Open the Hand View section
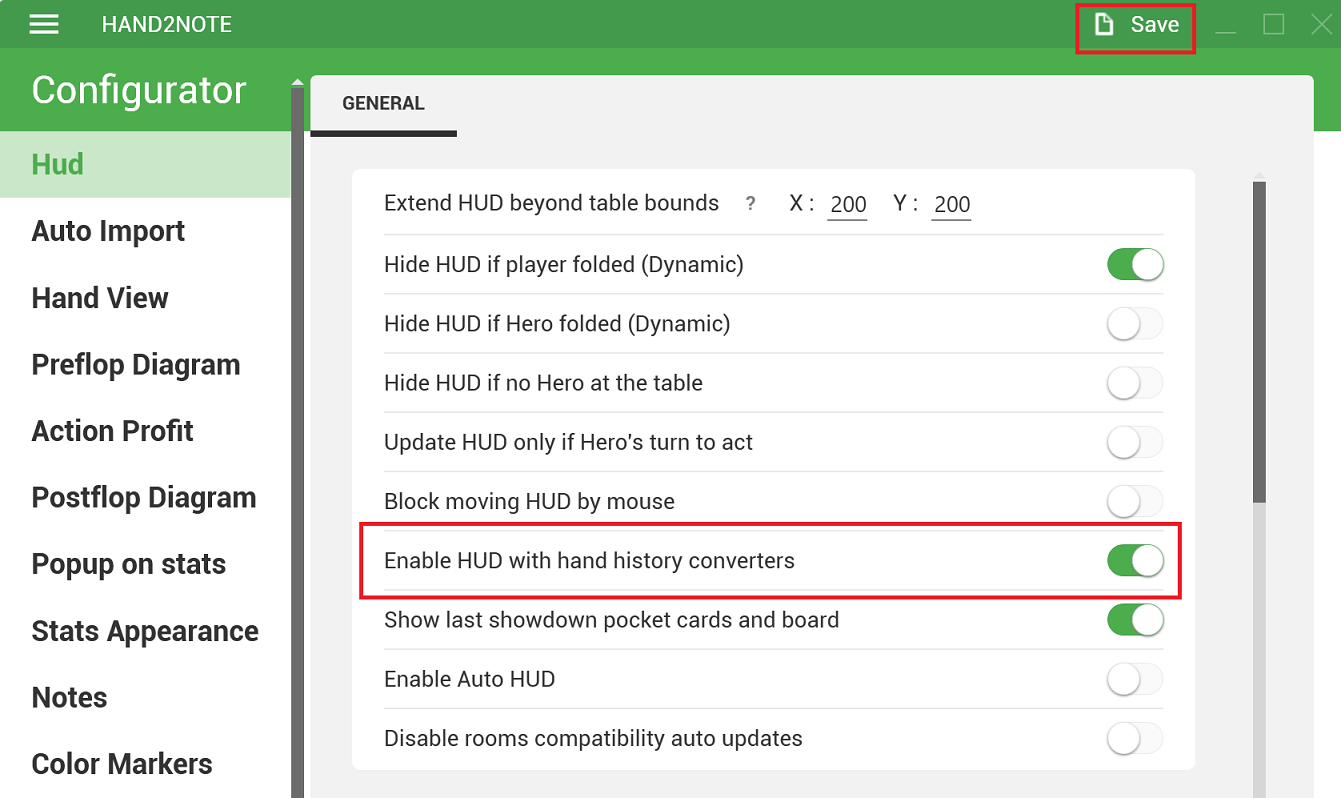The height and width of the screenshot is (798, 1341). pyautogui.click(x=145, y=298)
